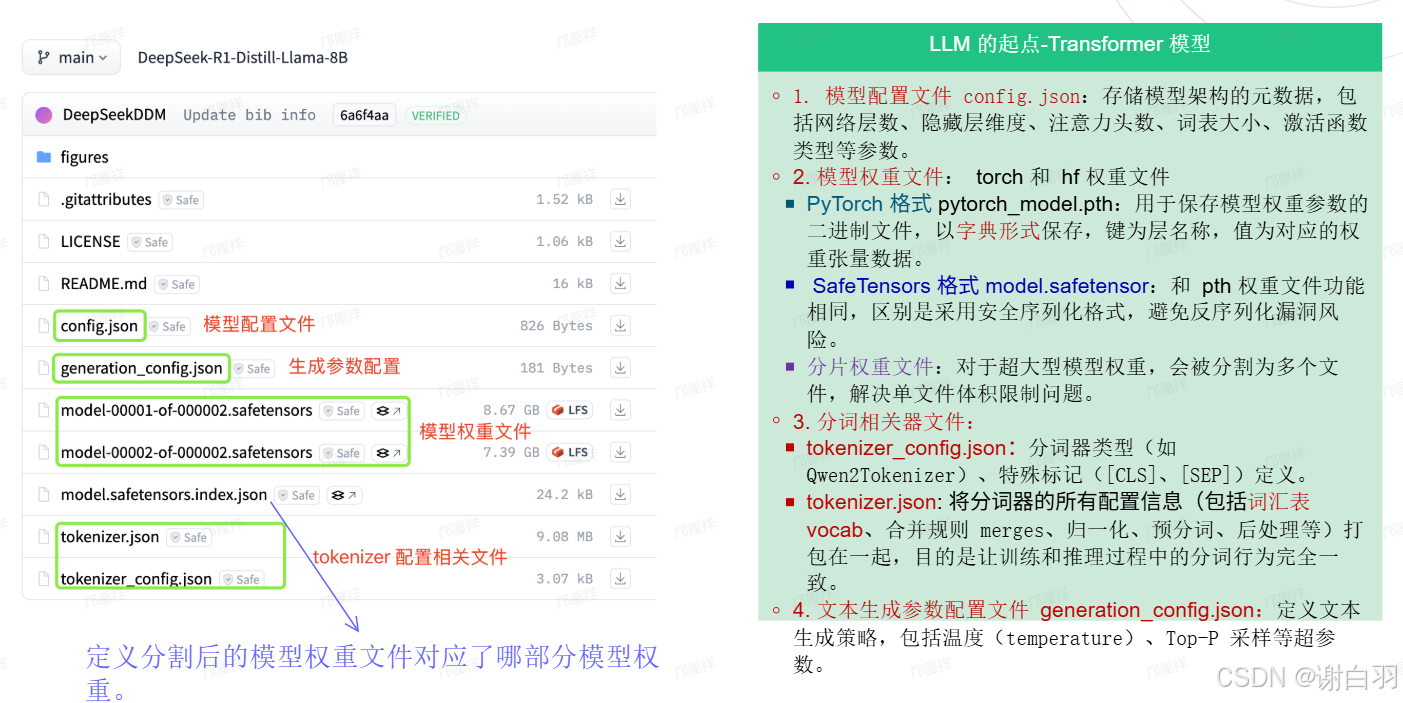1403x703 pixels.
Task: Open the .gitattributes file
Action: click(x=106, y=199)
